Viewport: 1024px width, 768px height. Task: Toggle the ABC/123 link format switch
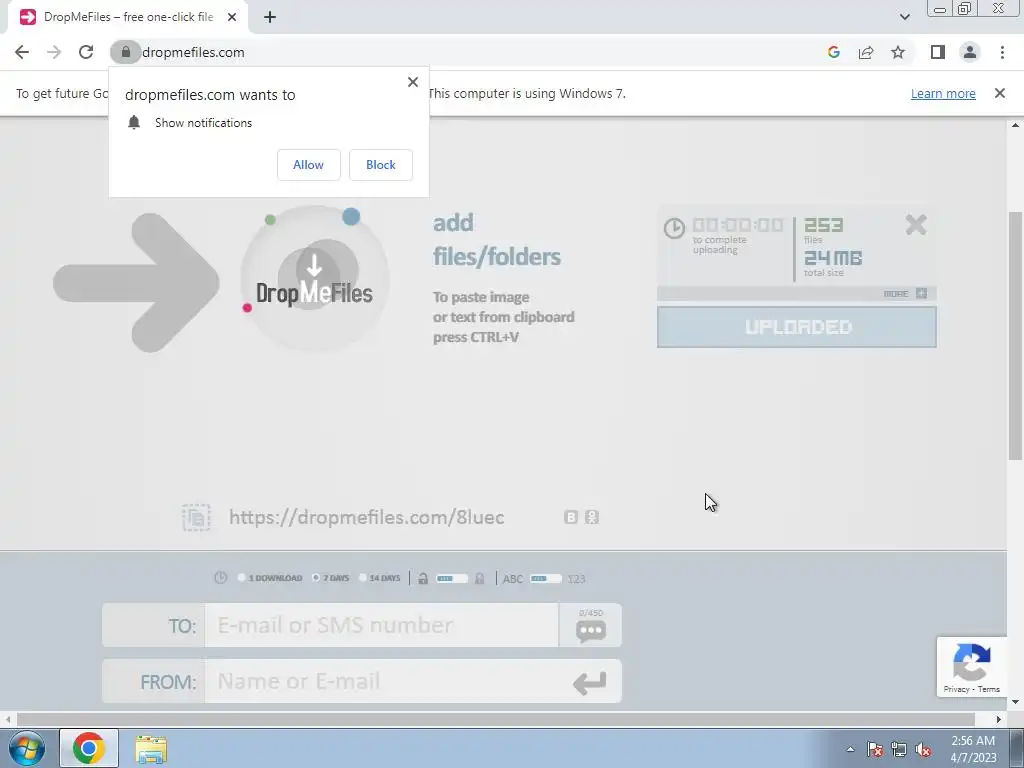[x=546, y=579]
